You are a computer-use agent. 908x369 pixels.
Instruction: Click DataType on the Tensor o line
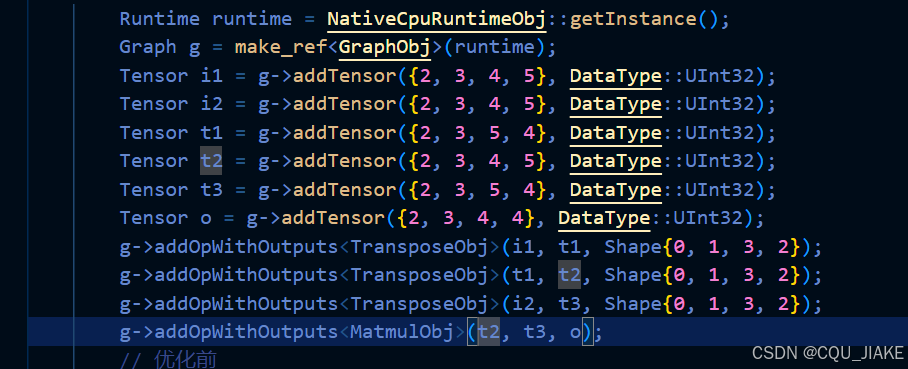tap(604, 218)
